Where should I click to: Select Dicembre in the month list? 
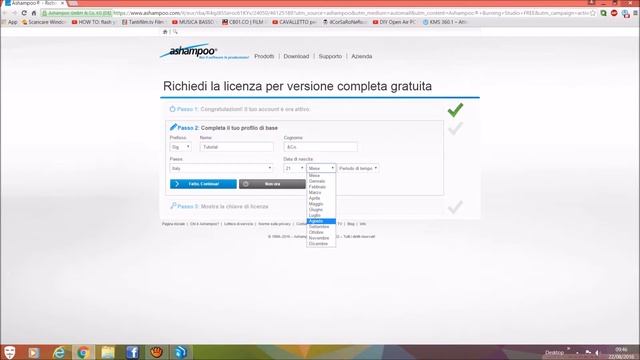321,244
